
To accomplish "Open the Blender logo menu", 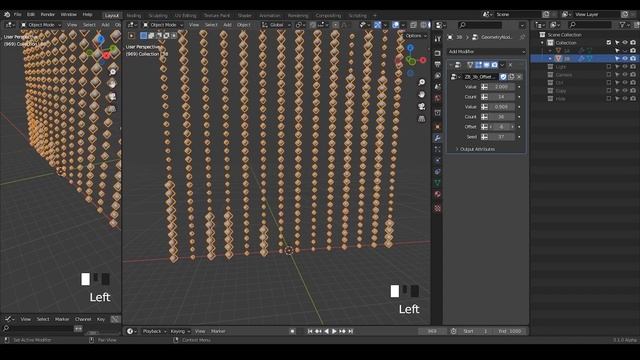I will pyautogui.click(x=7, y=14).
